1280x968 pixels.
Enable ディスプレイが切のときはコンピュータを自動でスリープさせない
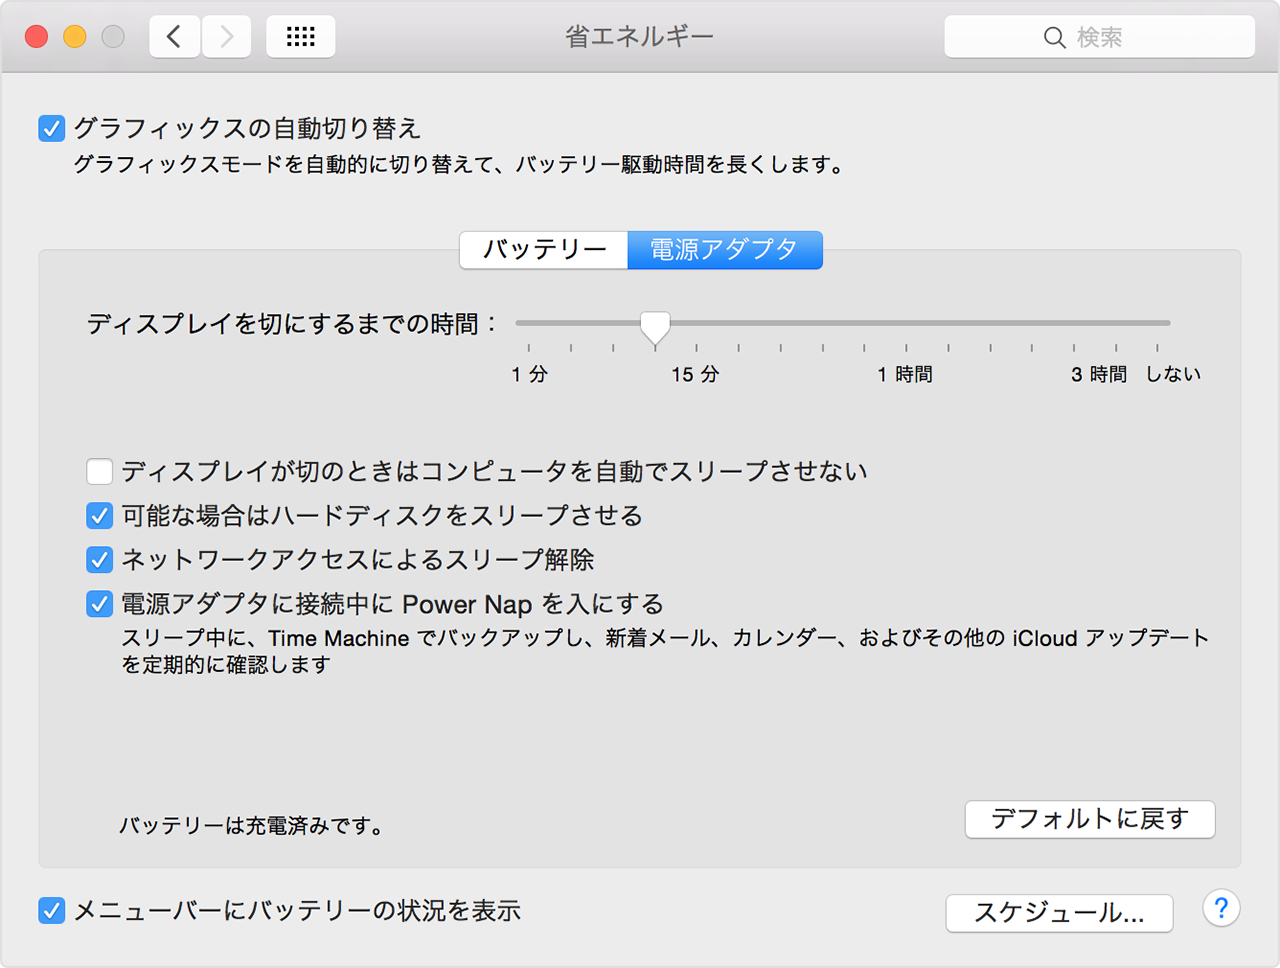(99, 471)
